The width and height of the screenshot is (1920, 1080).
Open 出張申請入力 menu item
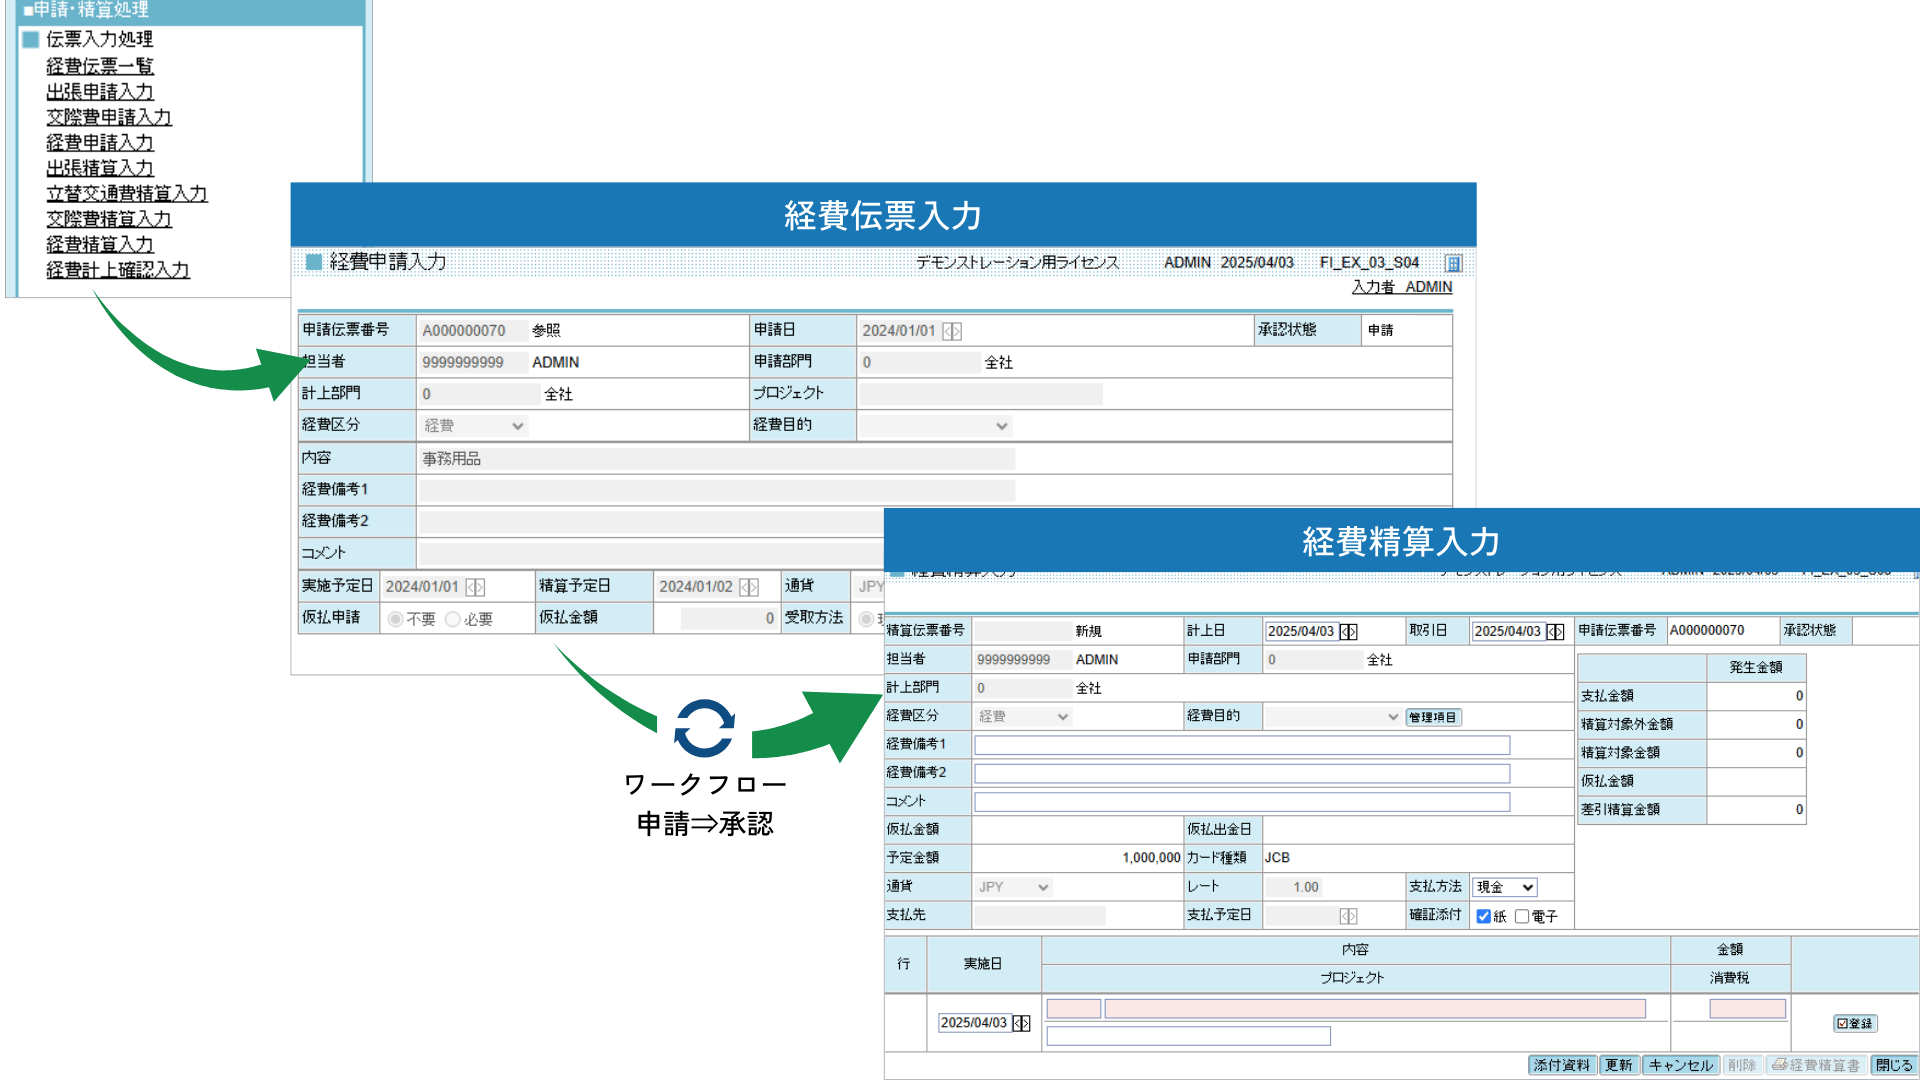pos(99,92)
